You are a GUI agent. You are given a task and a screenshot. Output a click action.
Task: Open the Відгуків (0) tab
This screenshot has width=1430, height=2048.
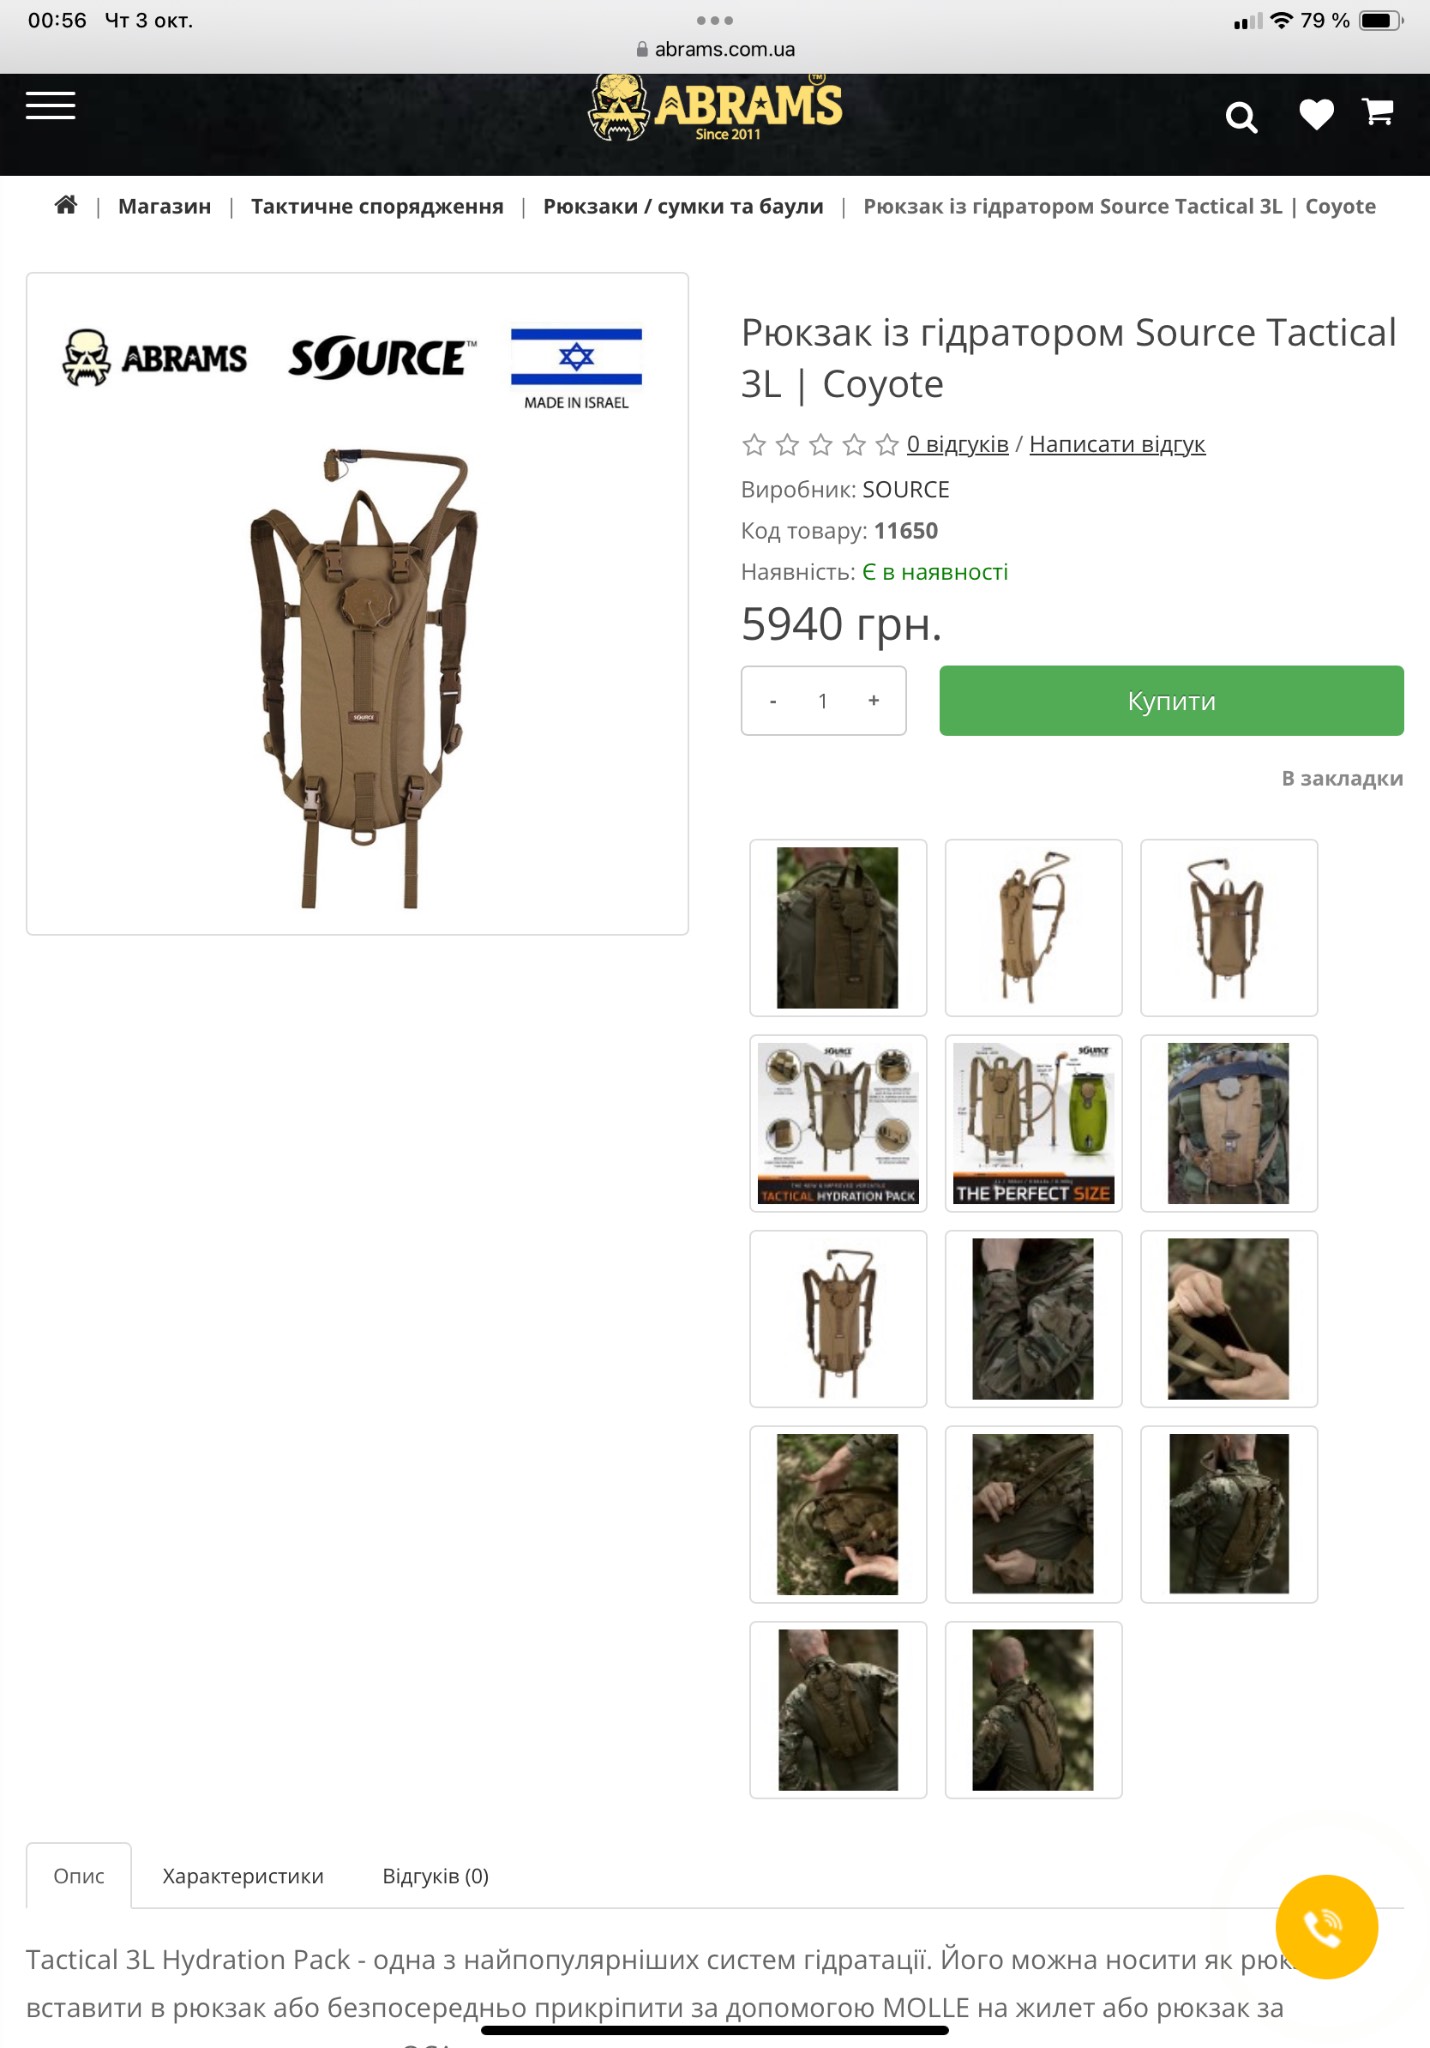435,1876
